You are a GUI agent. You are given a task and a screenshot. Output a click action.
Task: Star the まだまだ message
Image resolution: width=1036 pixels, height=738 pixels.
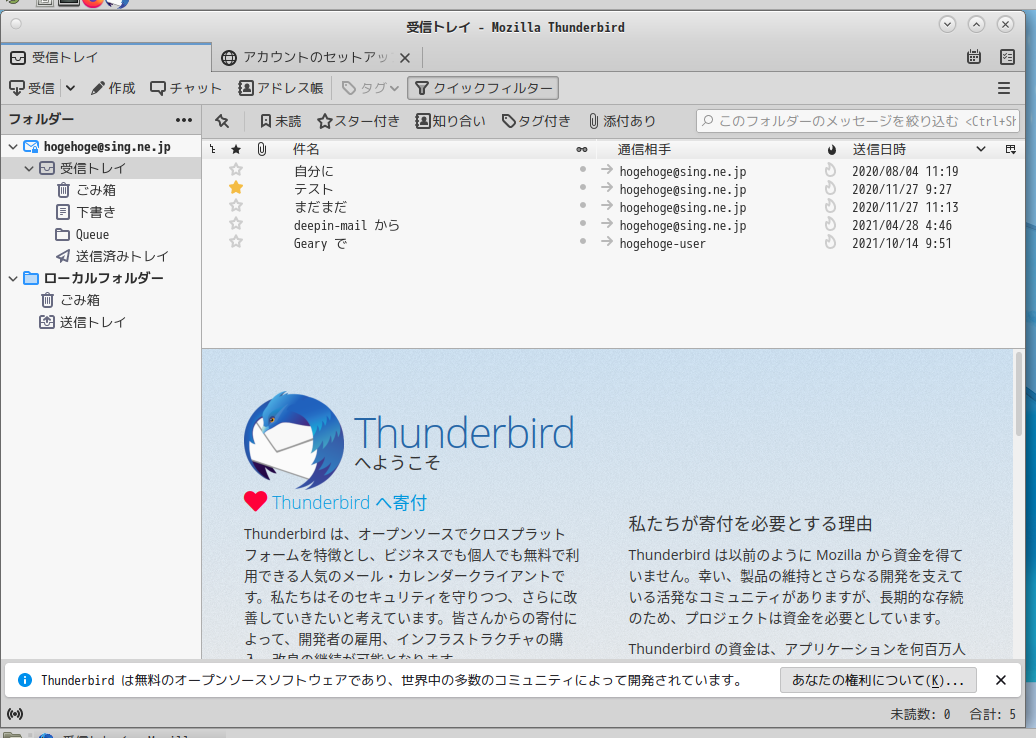coord(236,206)
